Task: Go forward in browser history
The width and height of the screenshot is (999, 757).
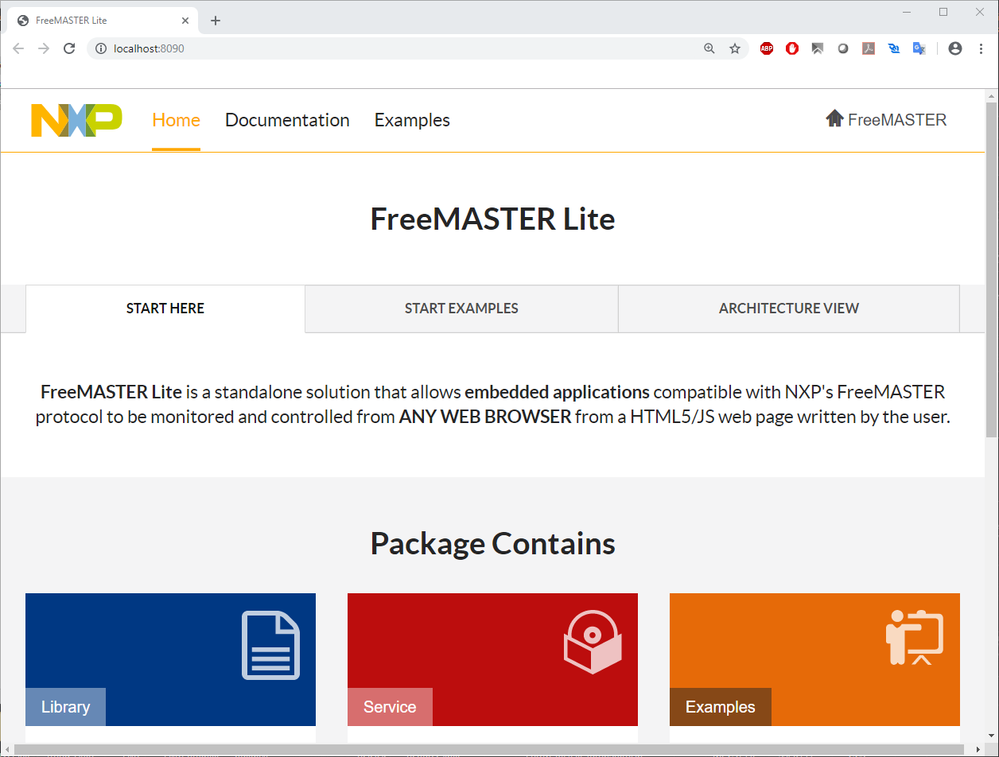Action: tap(43, 48)
